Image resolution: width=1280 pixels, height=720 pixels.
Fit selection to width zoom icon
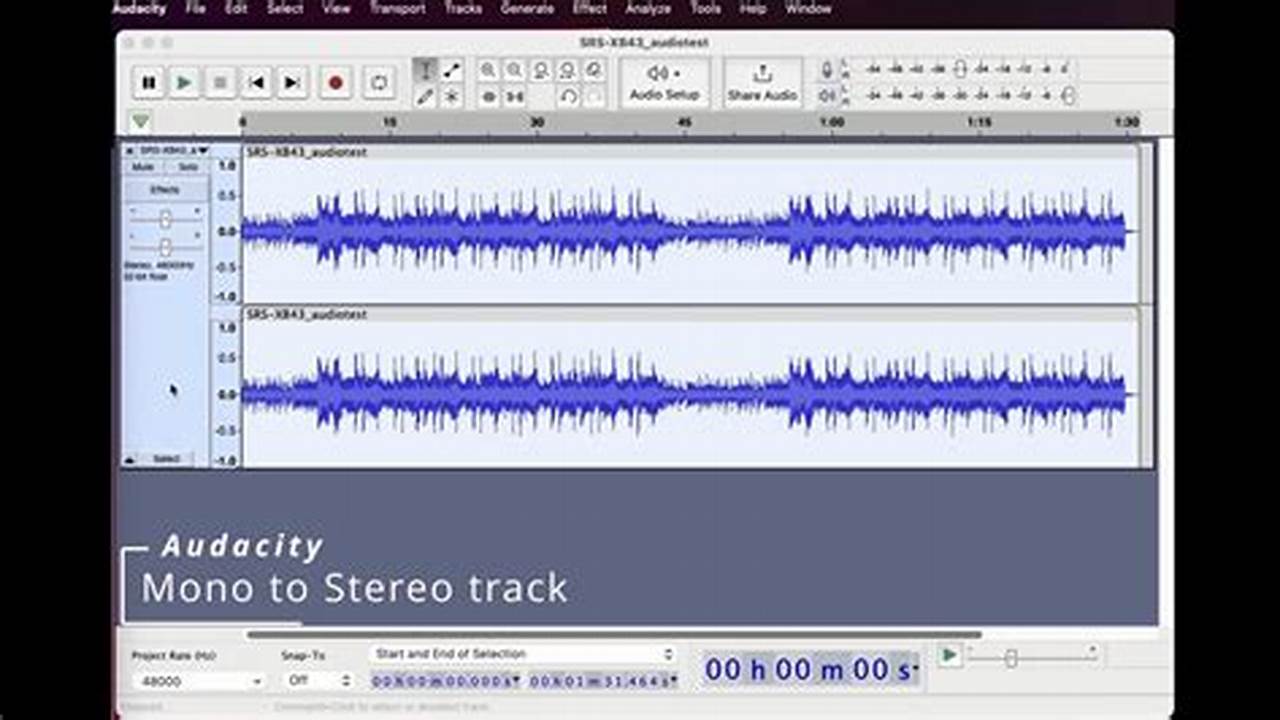541,70
